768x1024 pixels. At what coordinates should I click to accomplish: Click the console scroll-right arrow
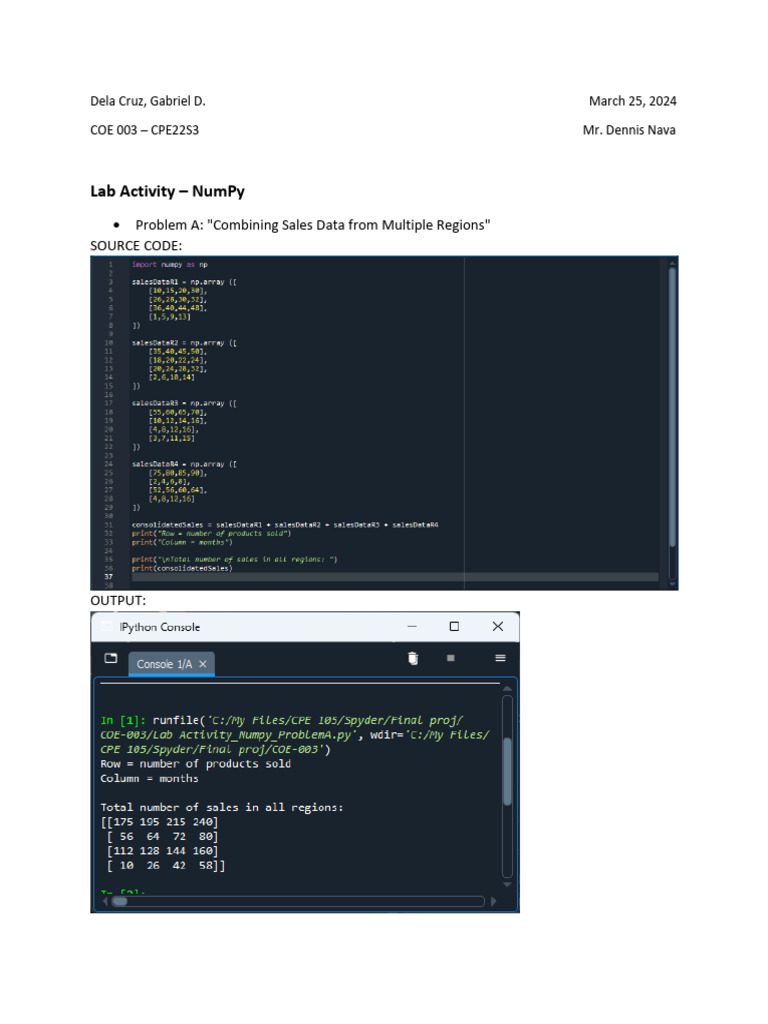[x=494, y=901]
